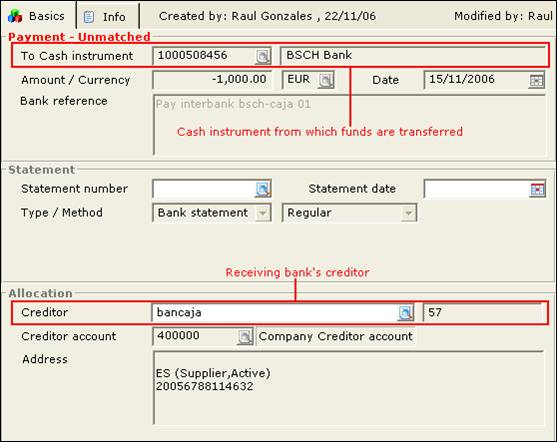Viewport: 557px width, 442px height.
Task: Open lookup icon for Creditor bancaja
Action: tap(405, 313)
